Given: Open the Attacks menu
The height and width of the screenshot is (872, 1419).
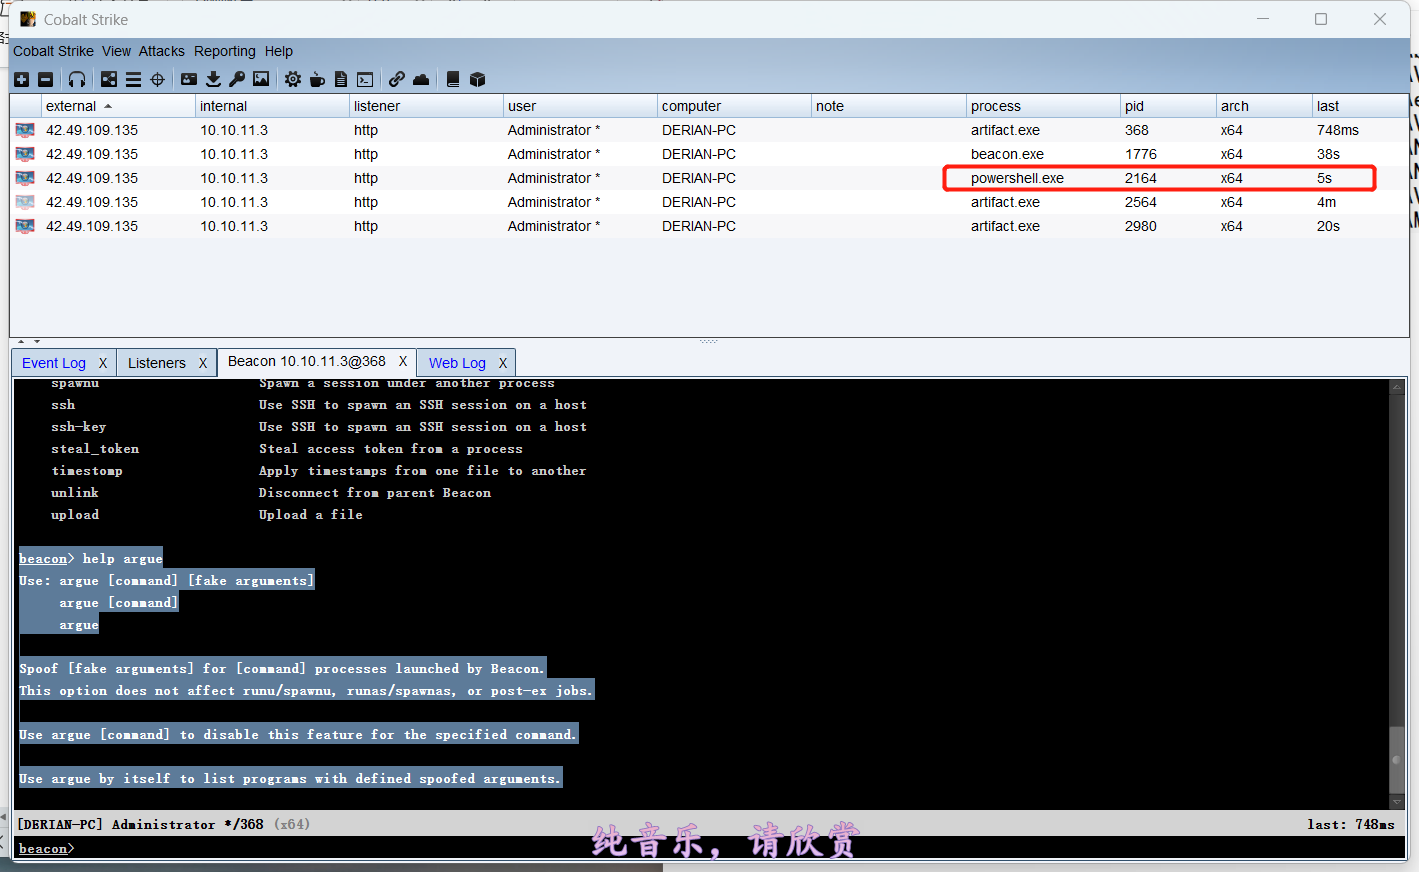Looking at the screenshot, I should coord(162,51).
